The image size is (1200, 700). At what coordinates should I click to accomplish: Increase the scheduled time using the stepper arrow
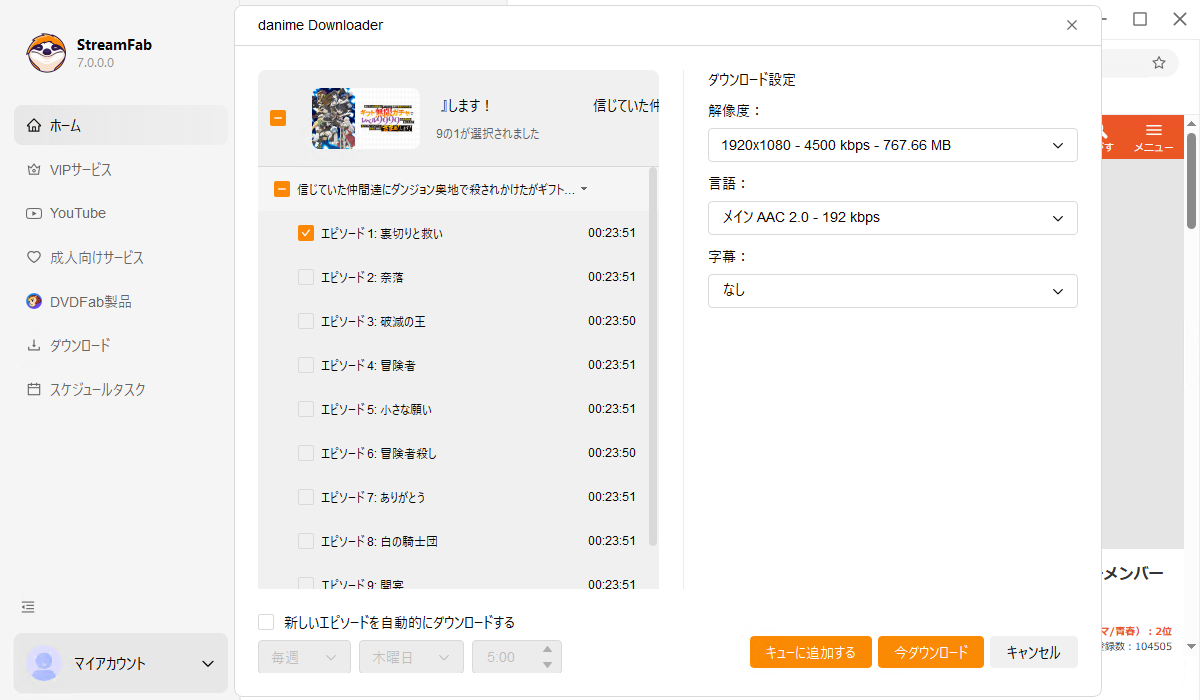tap(547, 650)
